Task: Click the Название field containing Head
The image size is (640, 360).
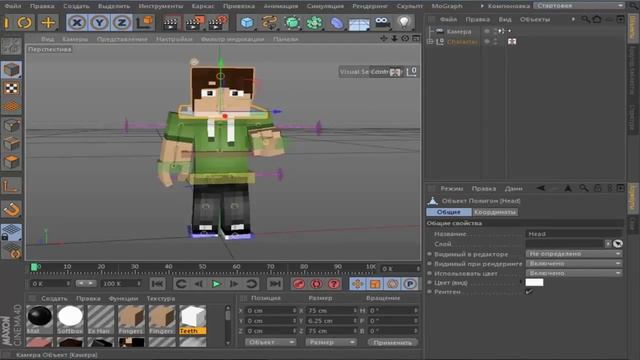Action: pyautogui.click(x=574, y=234)
